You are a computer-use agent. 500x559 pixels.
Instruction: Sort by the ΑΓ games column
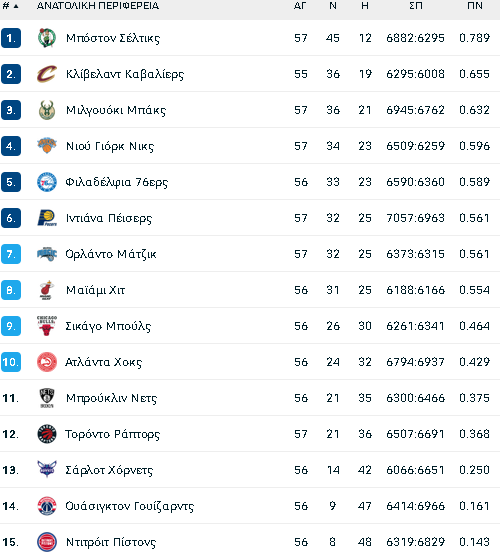coord(300,6)
